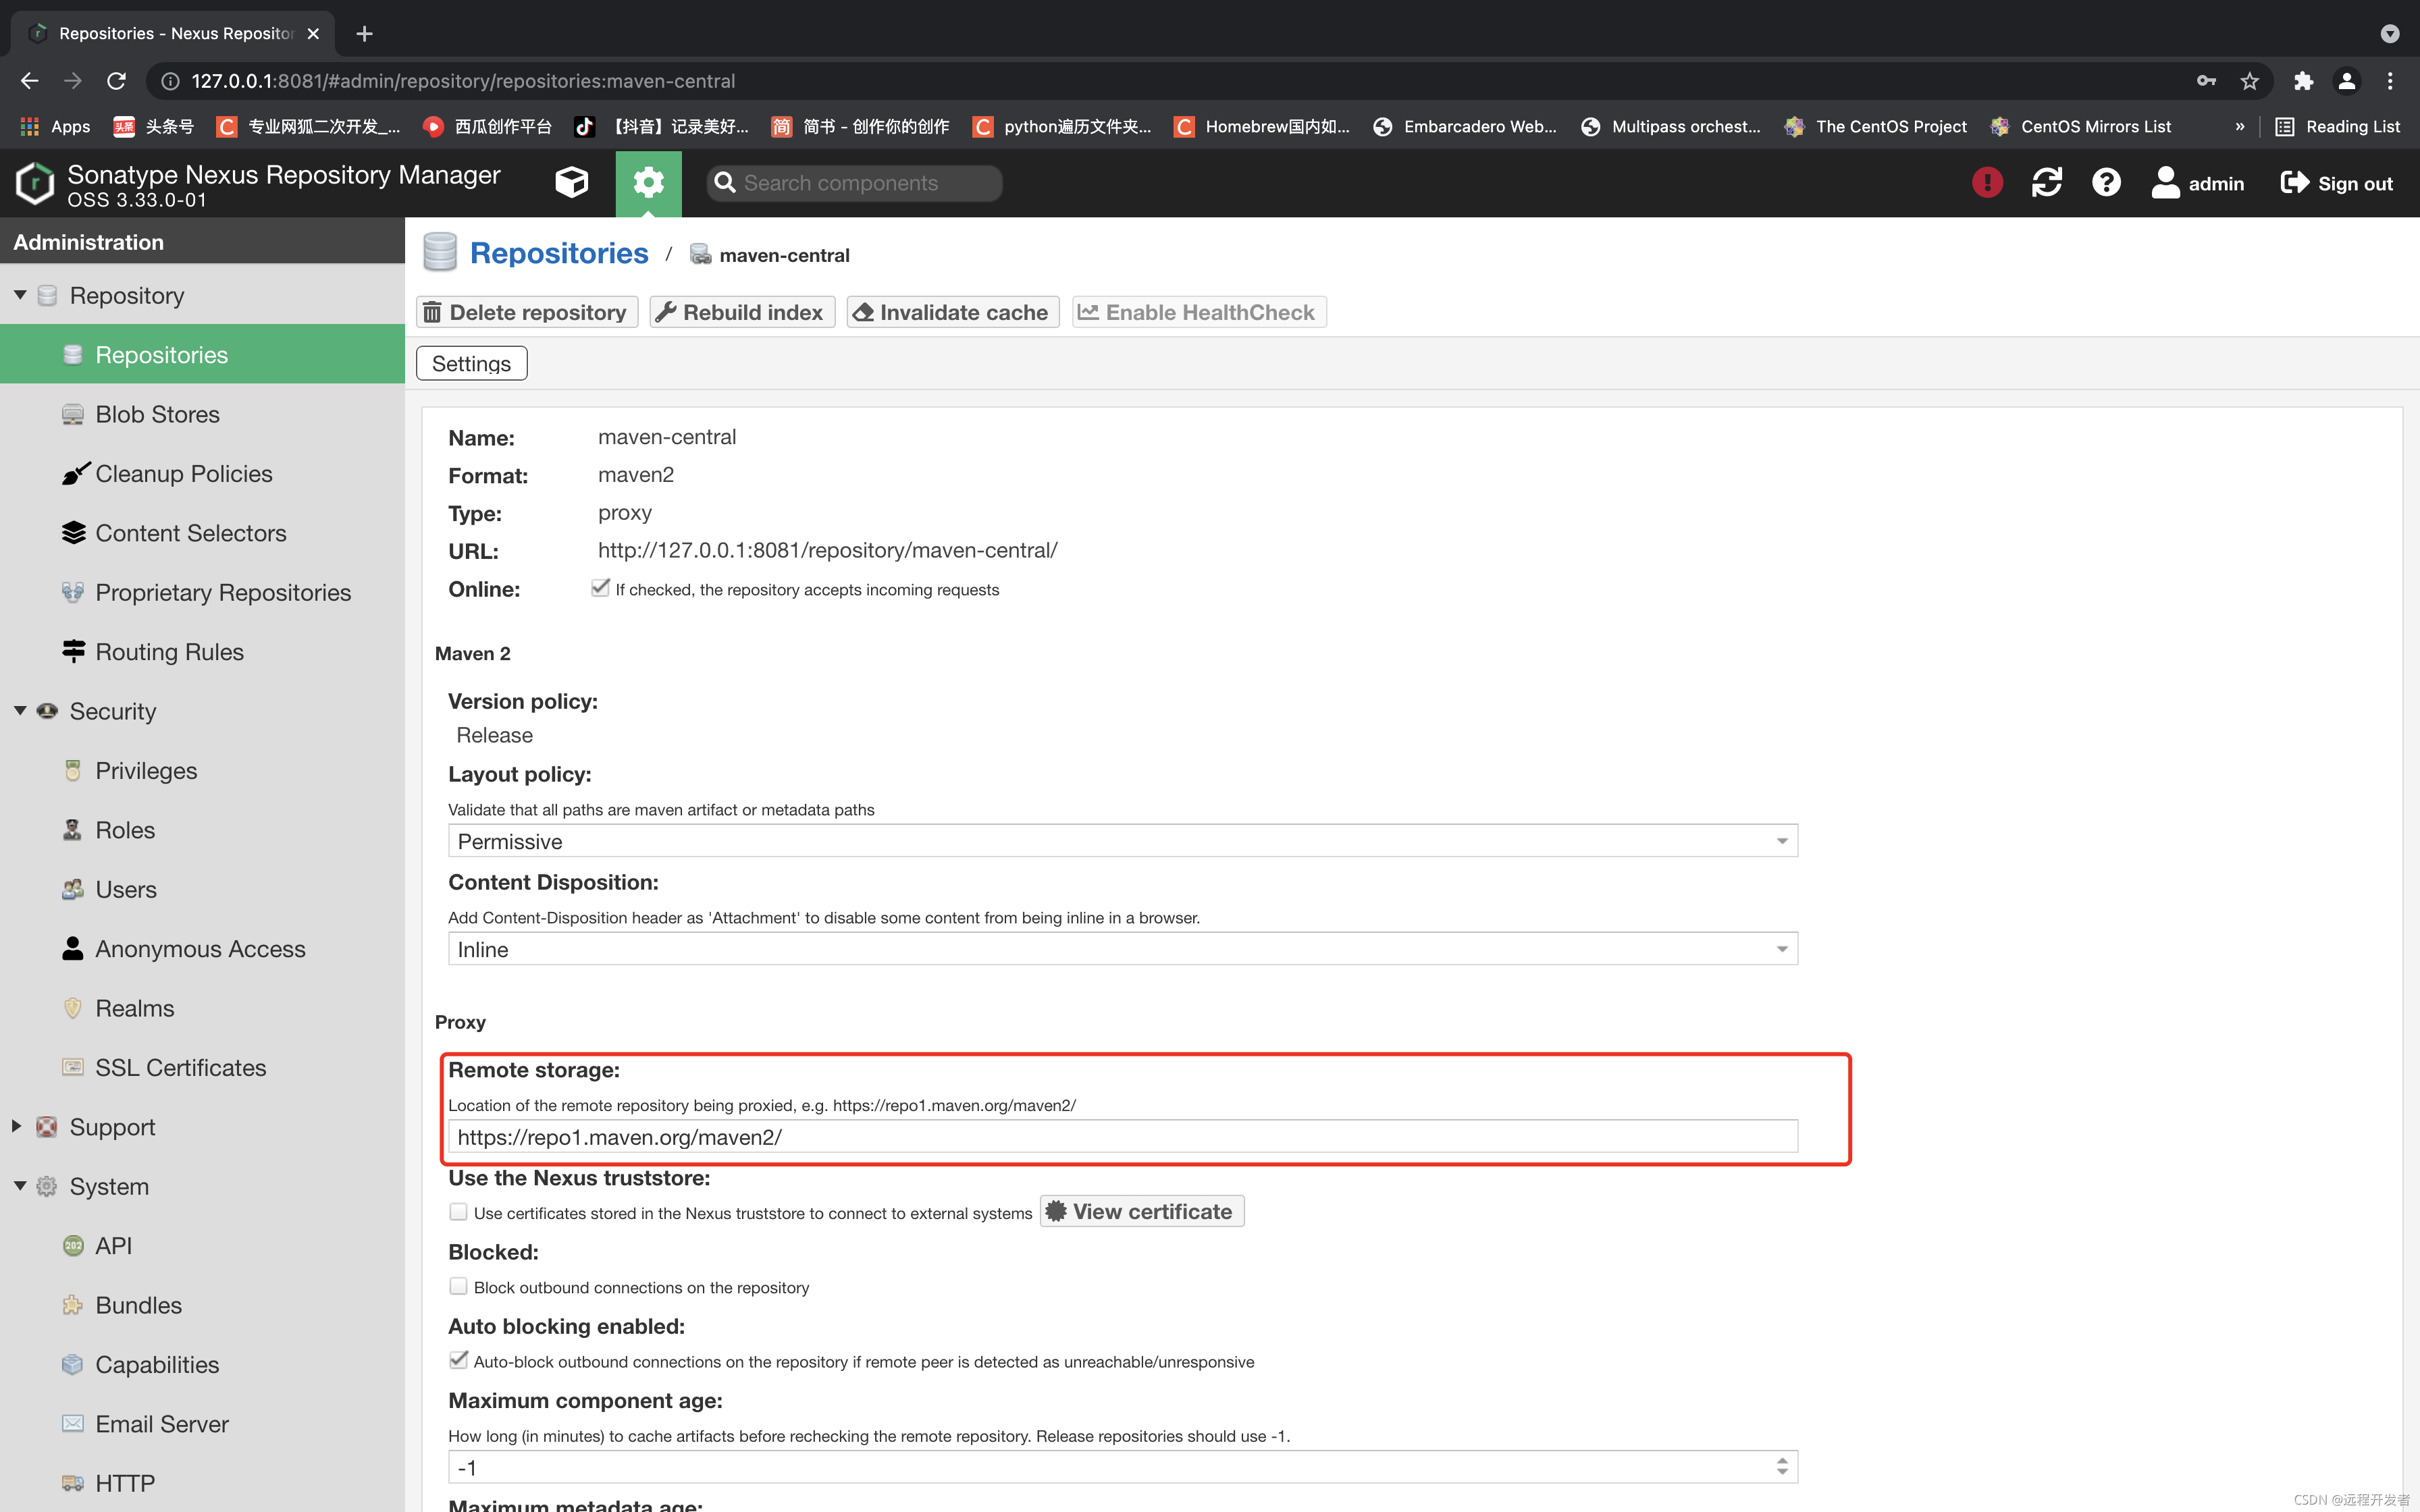Screen dimensions: 2420x1512
Task: Check Block outbound connections checkbox
Action: [458, 1286]
